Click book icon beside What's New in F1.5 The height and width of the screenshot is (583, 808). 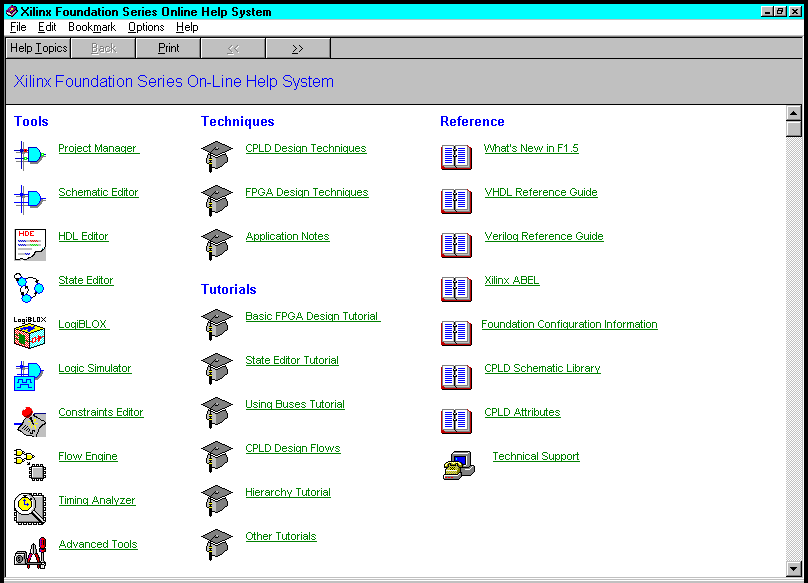(x=457, y=157)
